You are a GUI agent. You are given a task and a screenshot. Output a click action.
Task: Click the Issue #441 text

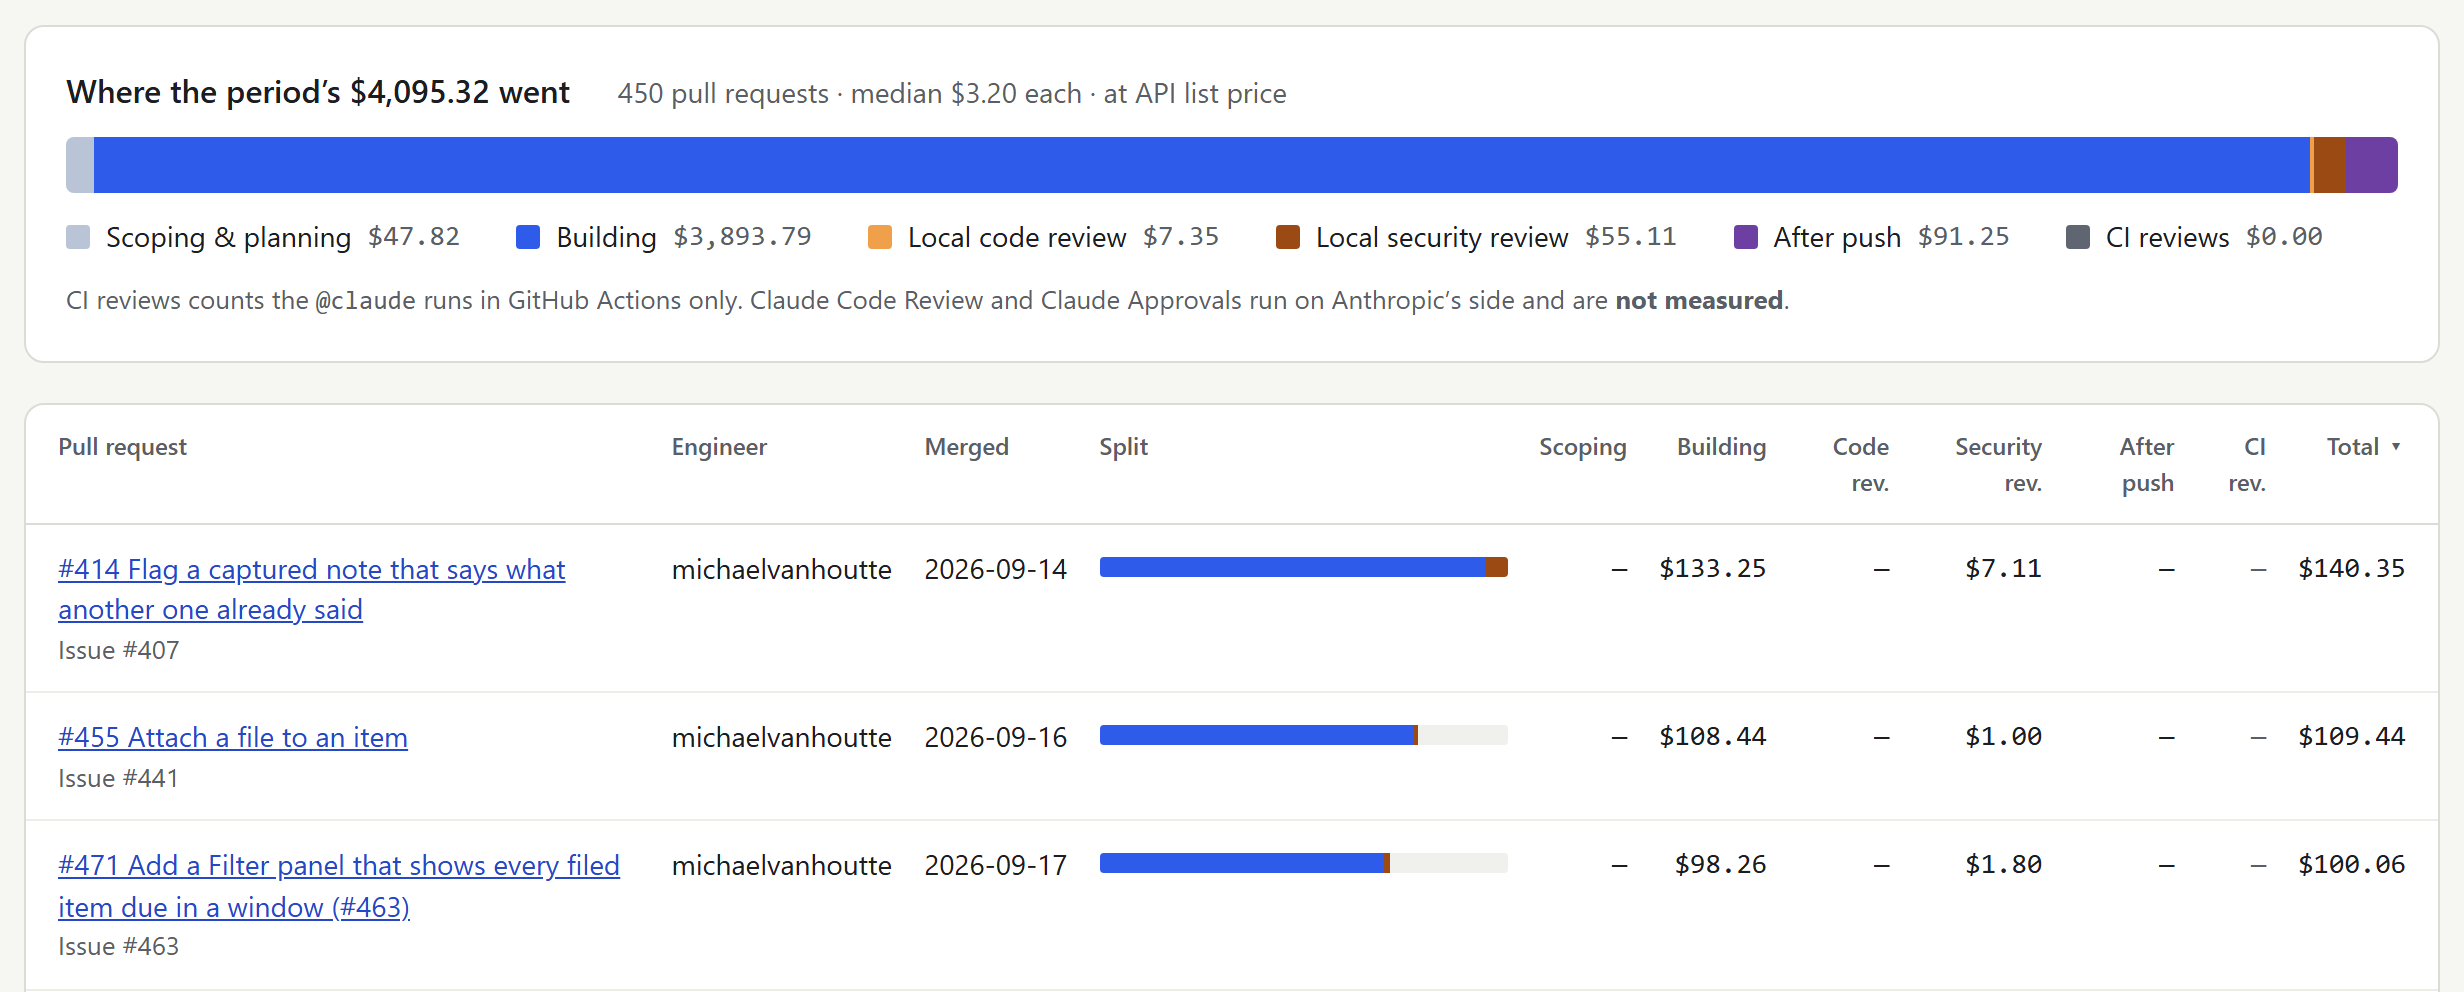[x=118, y=779]
